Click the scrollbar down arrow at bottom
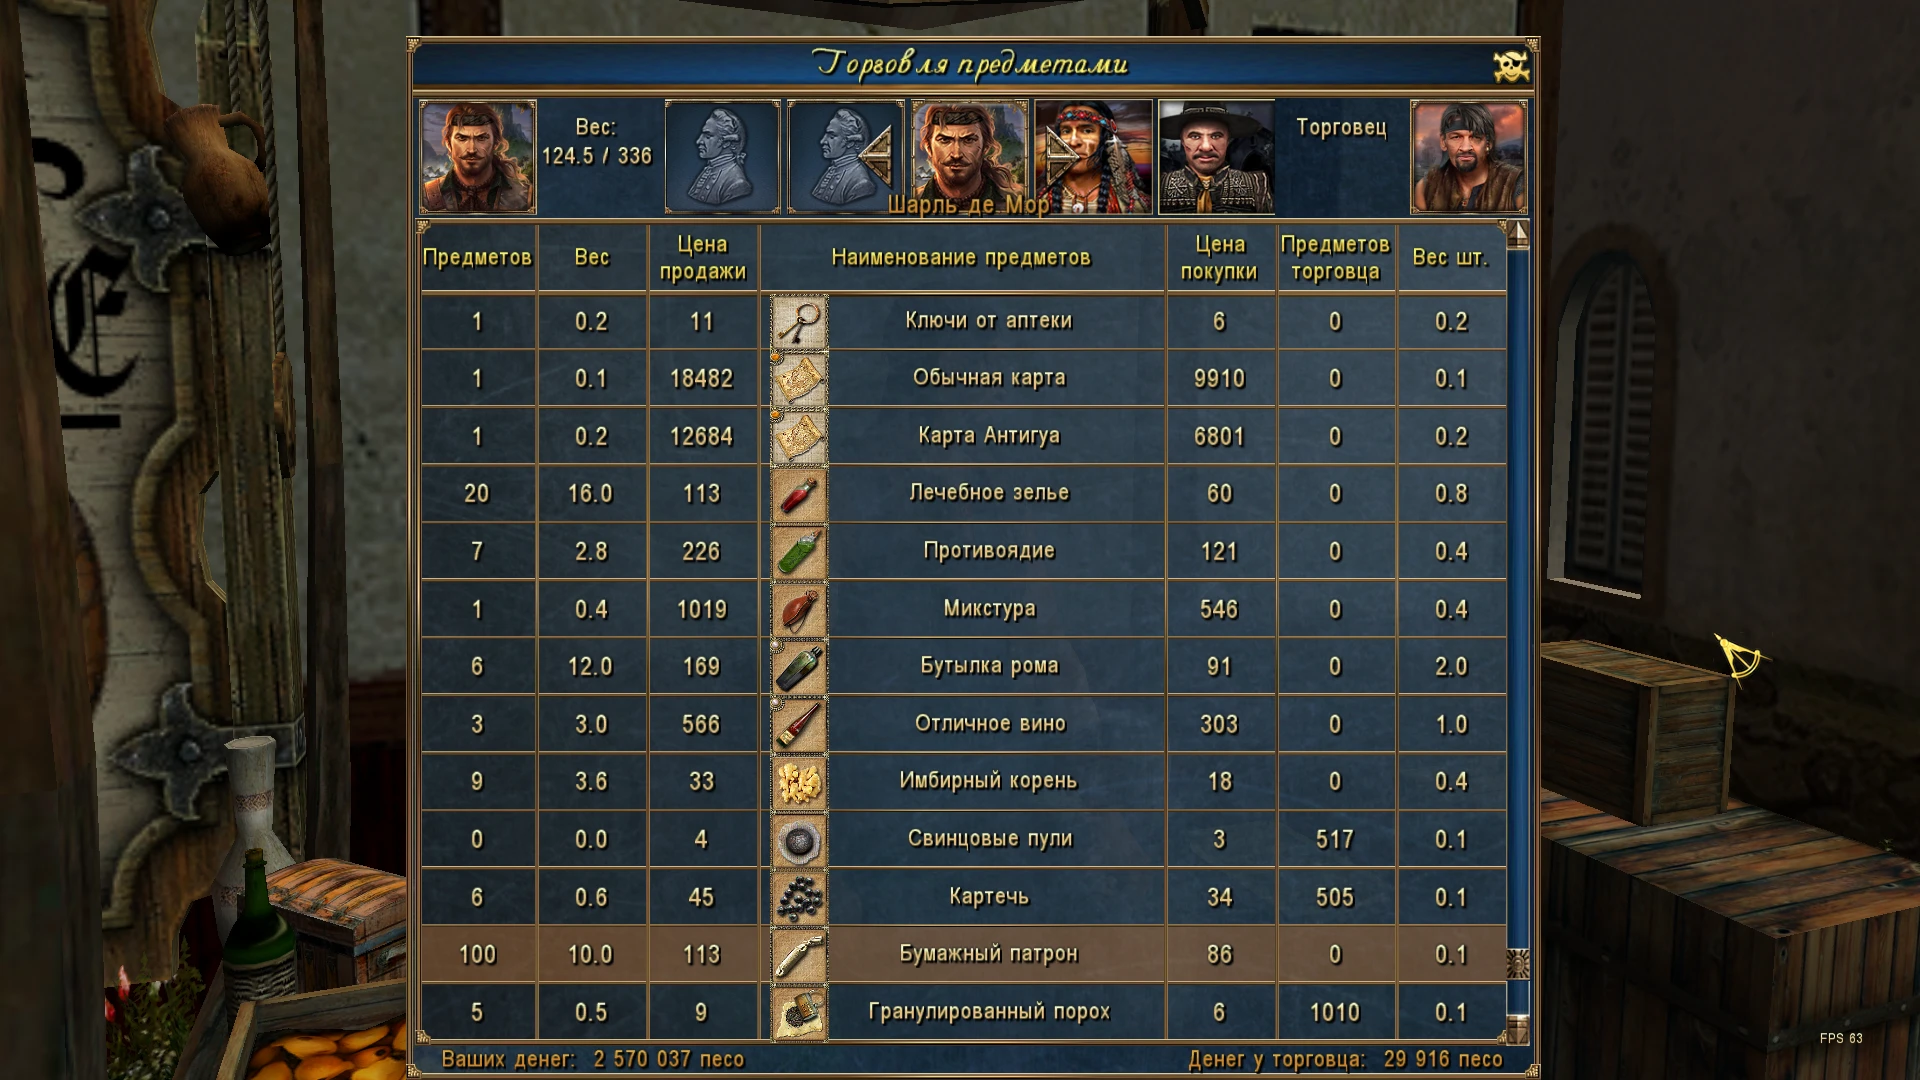The height and width of the screenshot is (1080, 1920). coord(1518,1029)
